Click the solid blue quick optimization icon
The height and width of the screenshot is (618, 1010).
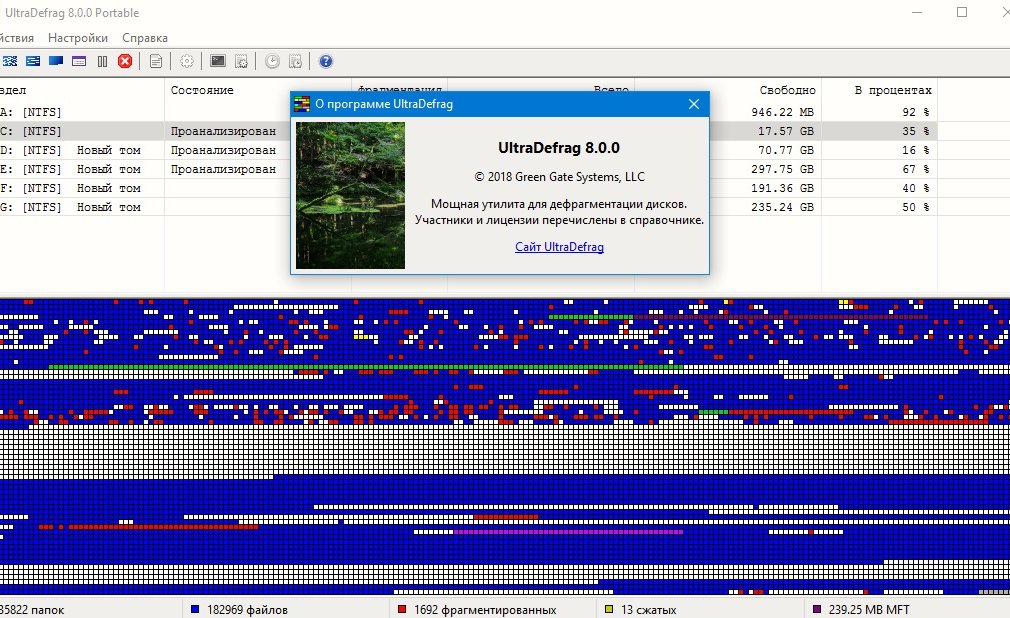56,61
